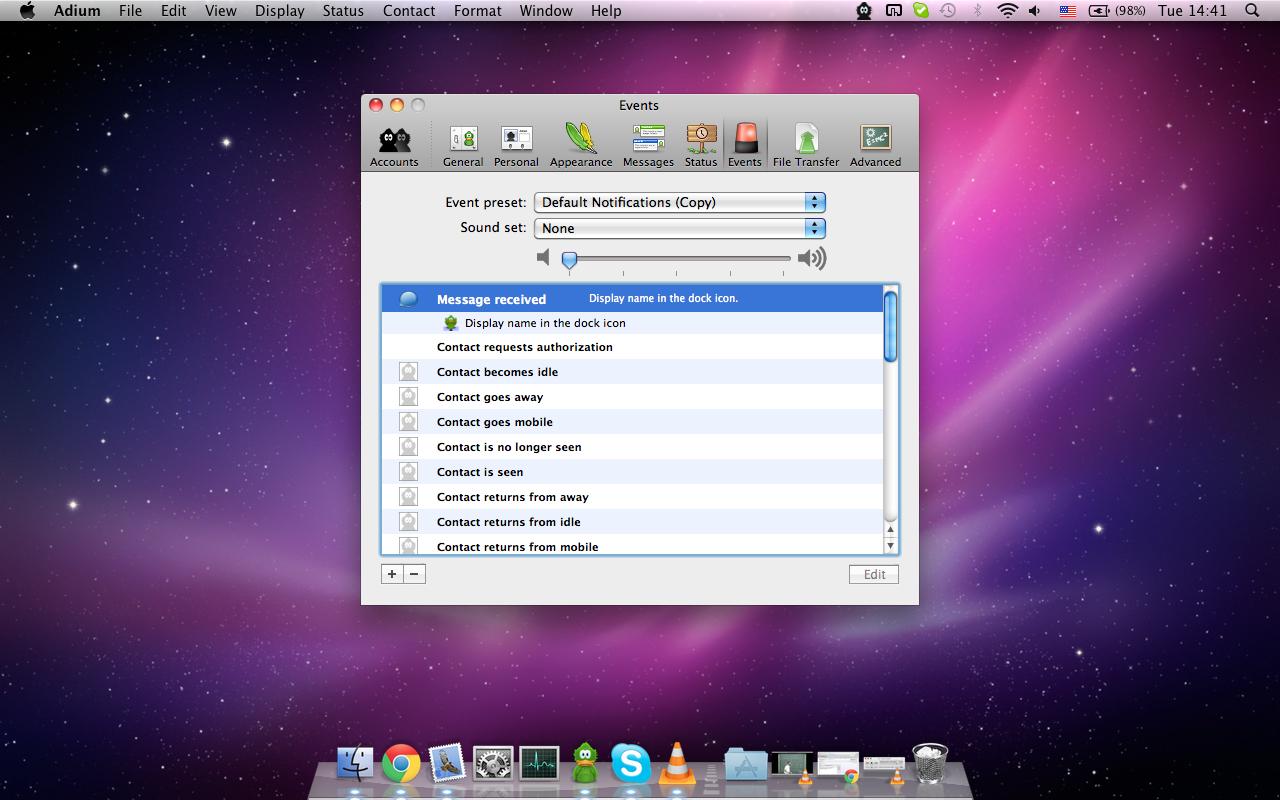
Task: Open the Appearance preferences pane
Action: [581, 145]
